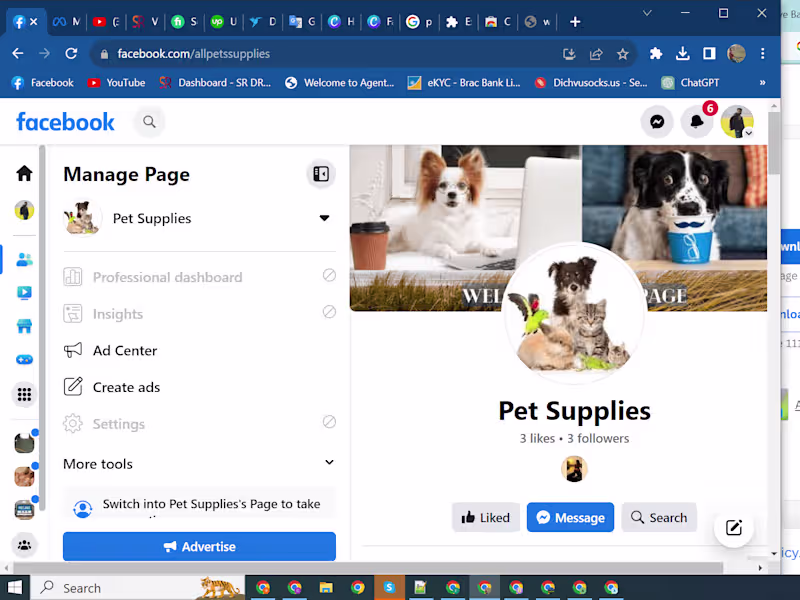800x600 pixels.
Task: Open Skype from taskbar
Action: pos(389,588)
